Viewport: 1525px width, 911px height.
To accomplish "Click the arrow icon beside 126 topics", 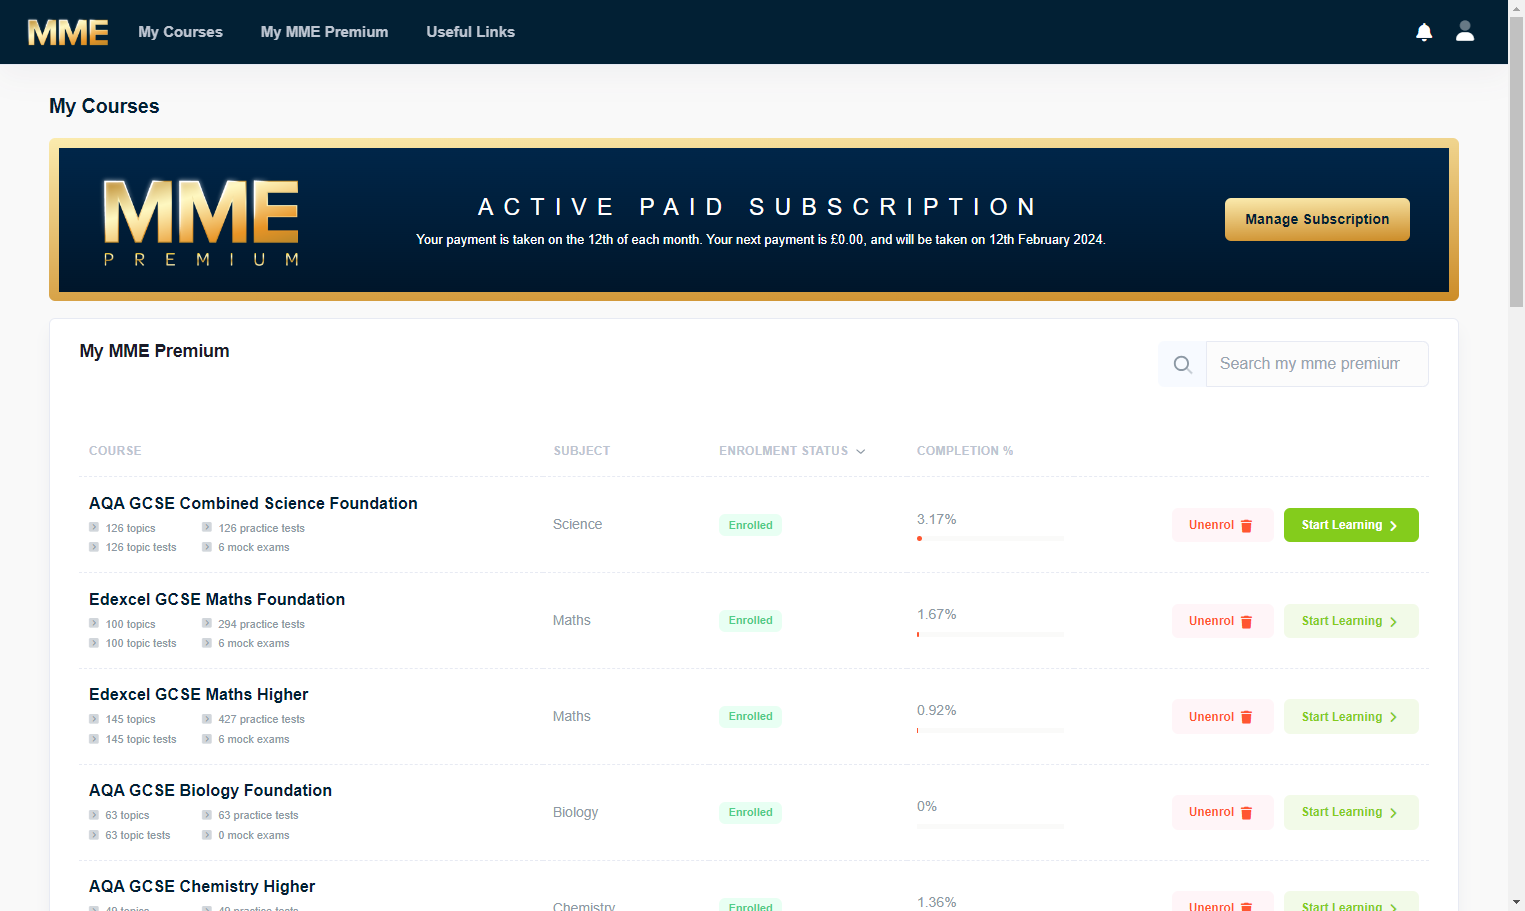I will tap(94, 528).
